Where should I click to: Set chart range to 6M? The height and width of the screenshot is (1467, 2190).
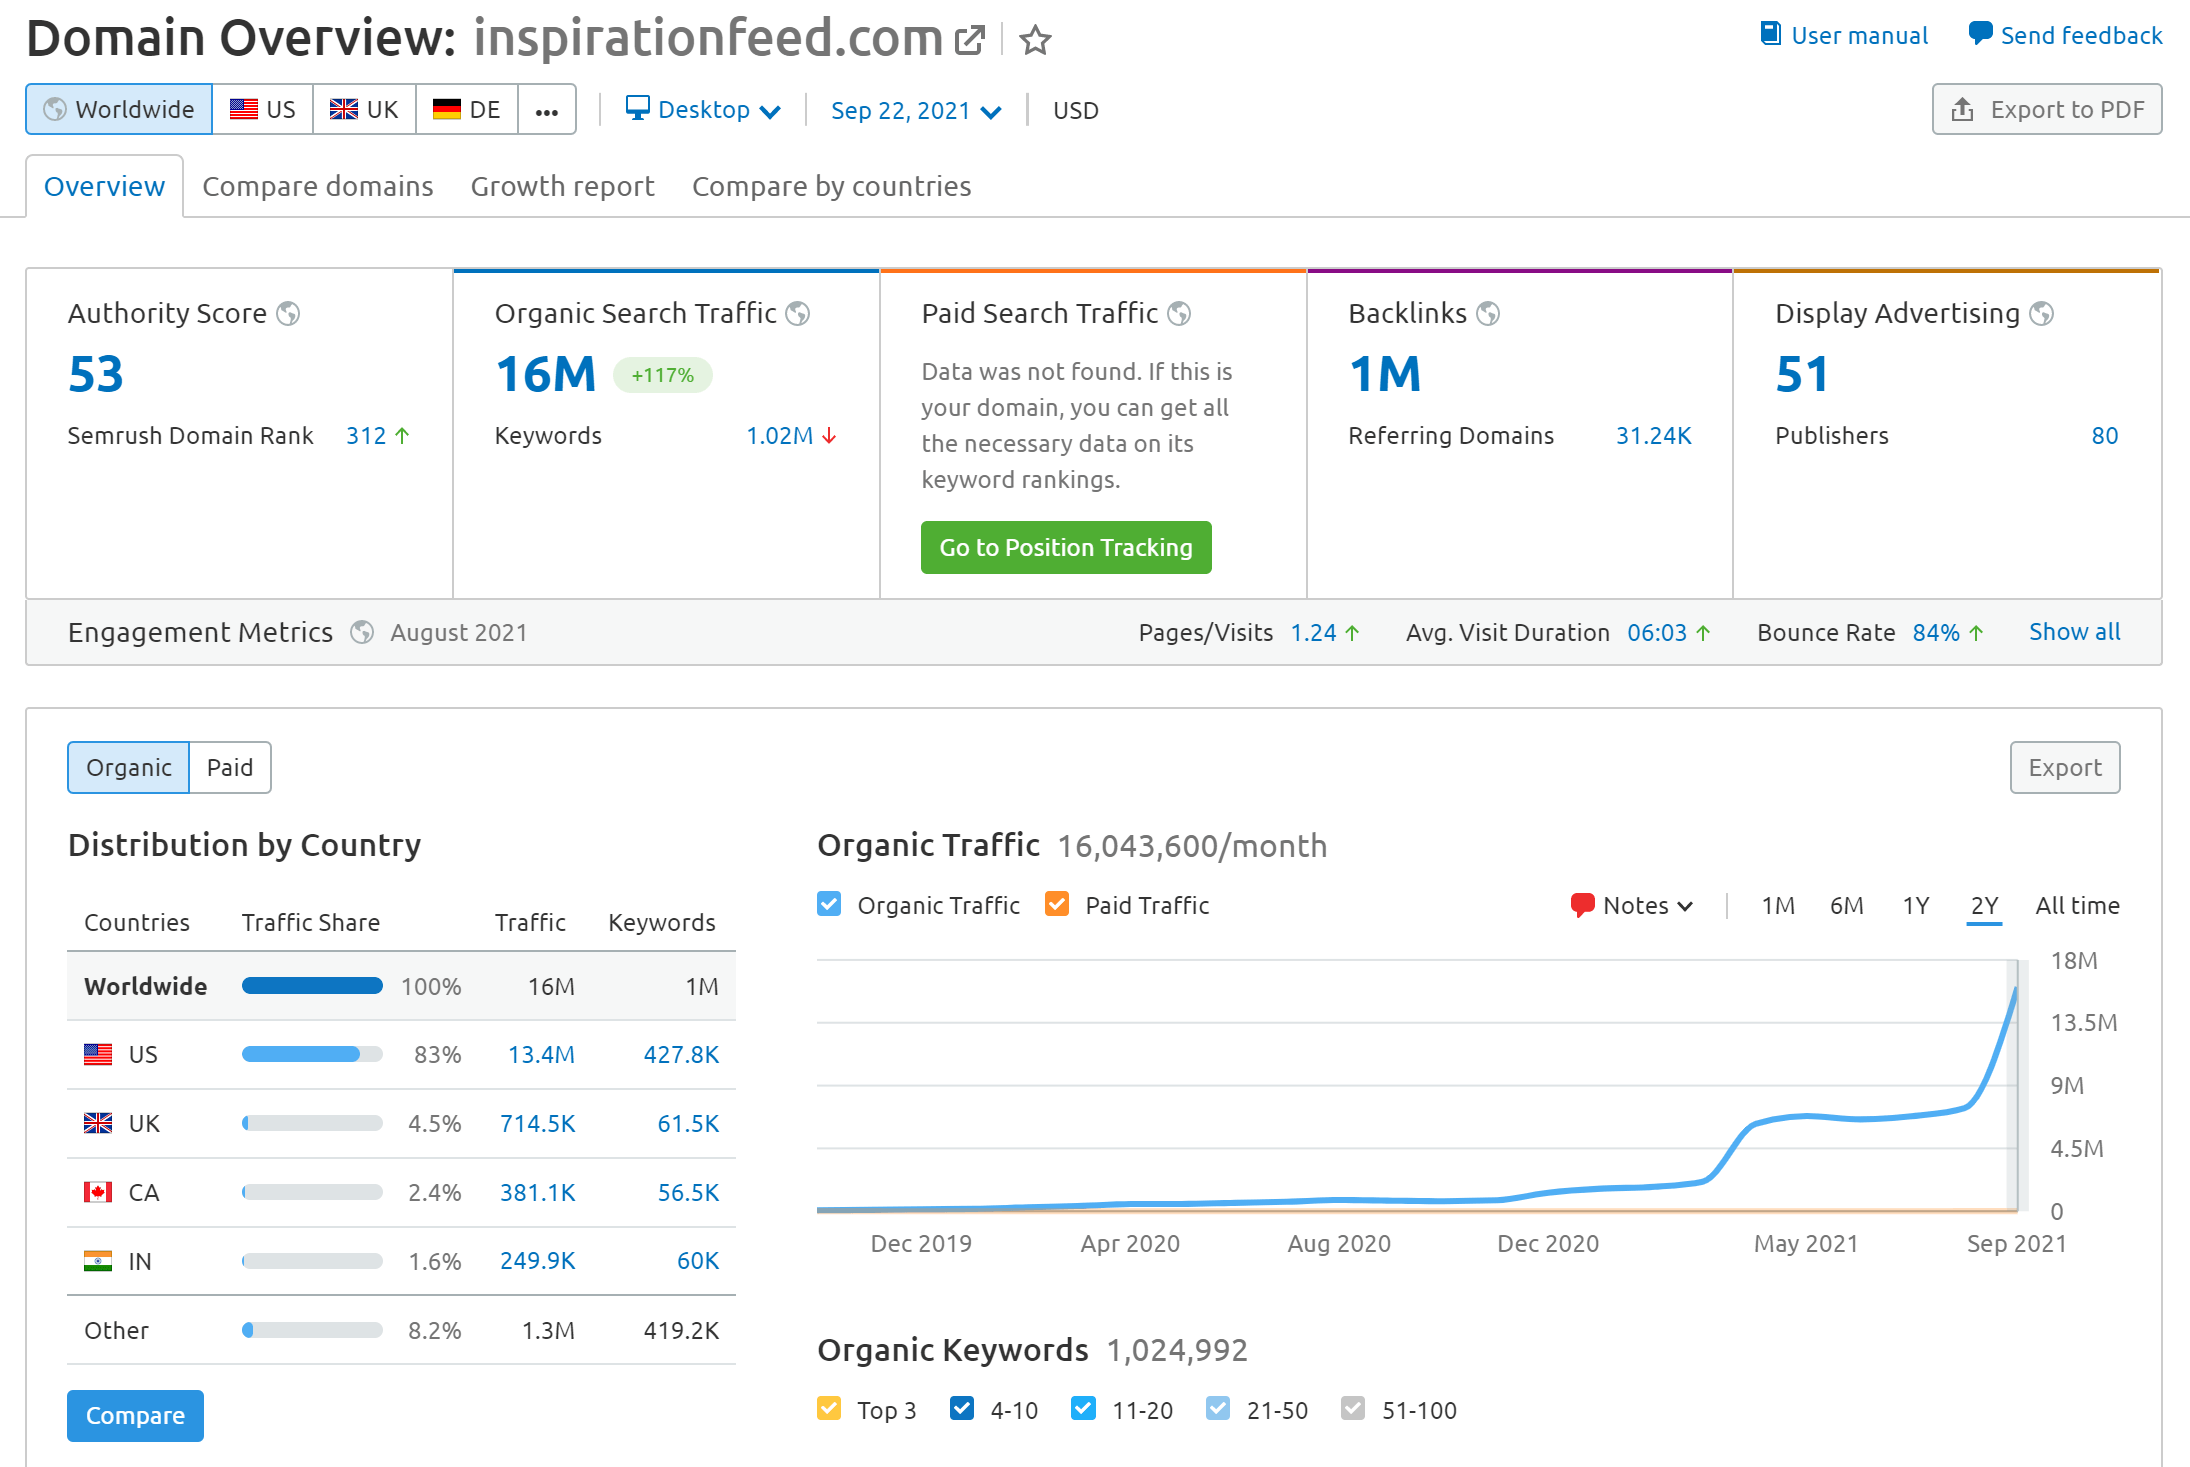pyautogui.click(x=1847, y=905)
